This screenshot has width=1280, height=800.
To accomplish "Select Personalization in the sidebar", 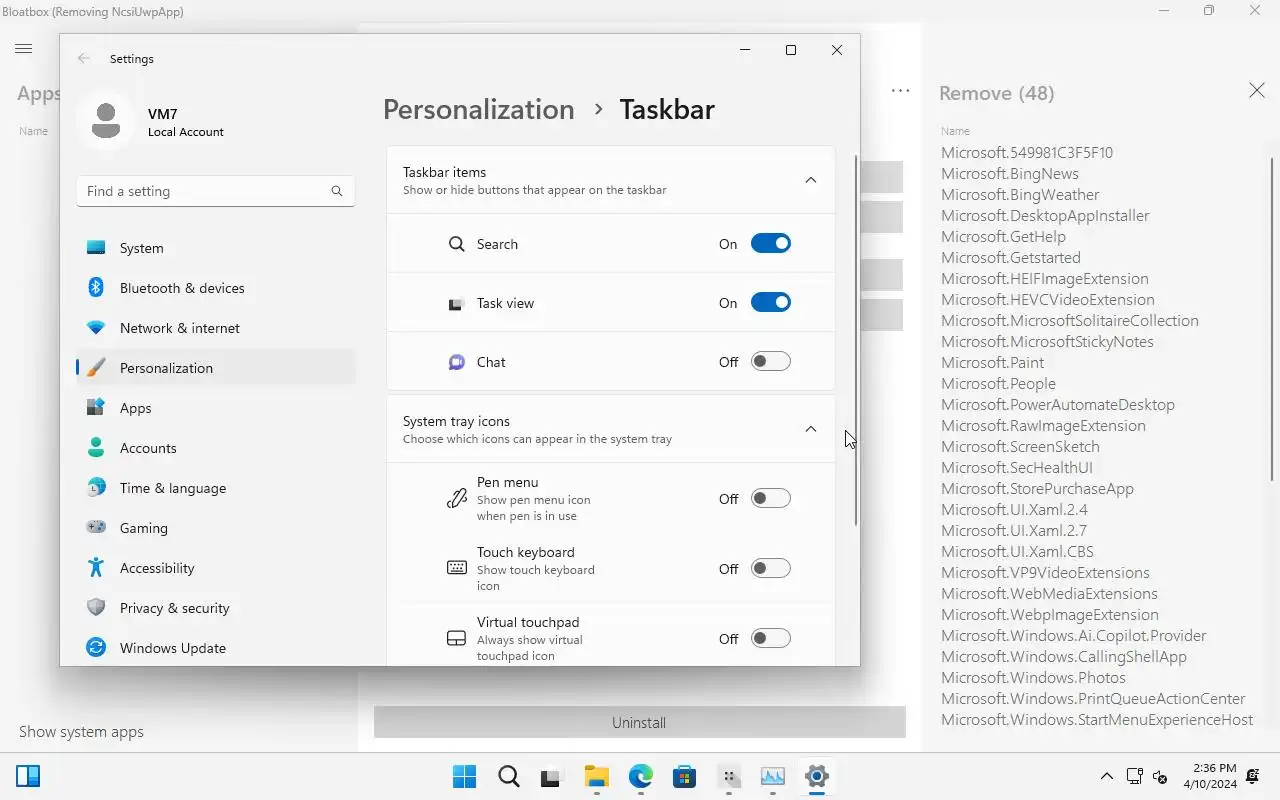I will tap(216, 368).
